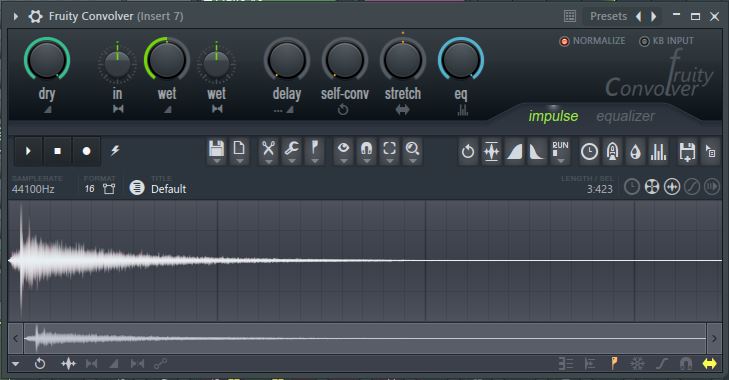Toggle the clock time display button
This screenshot has width=729, height=380.
[631, 187]
